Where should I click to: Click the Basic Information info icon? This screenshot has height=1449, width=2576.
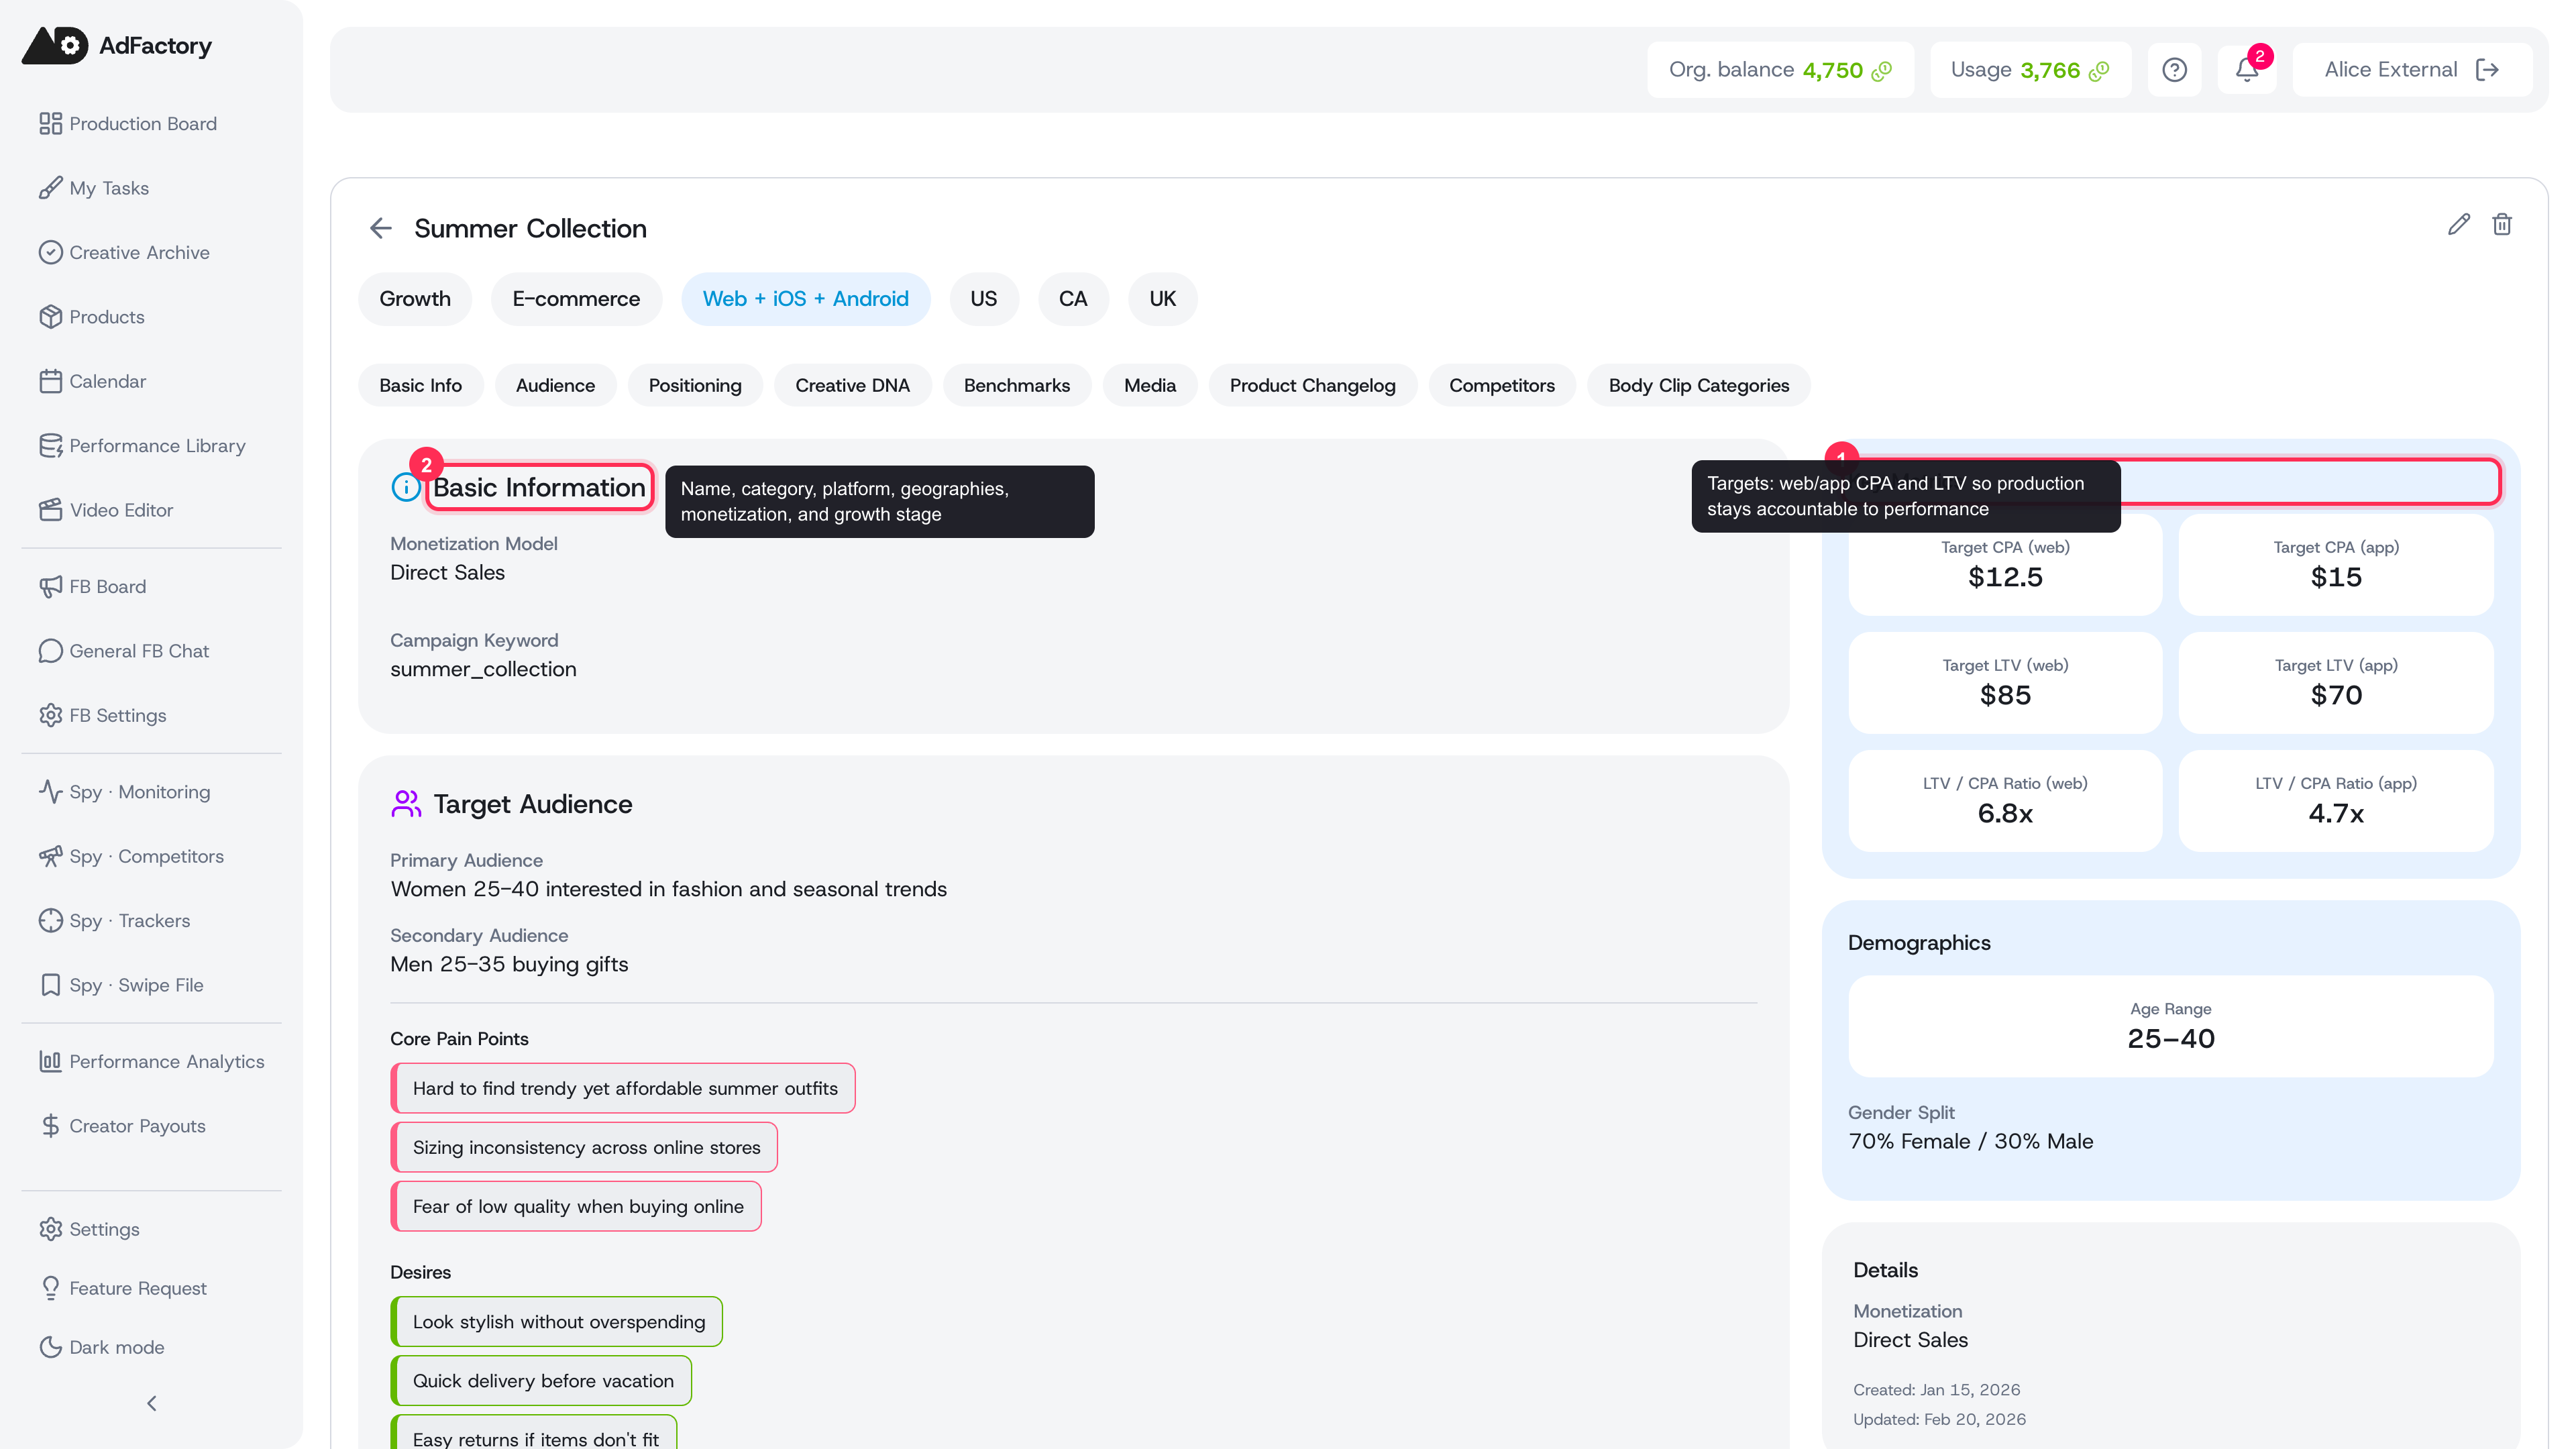405,487
